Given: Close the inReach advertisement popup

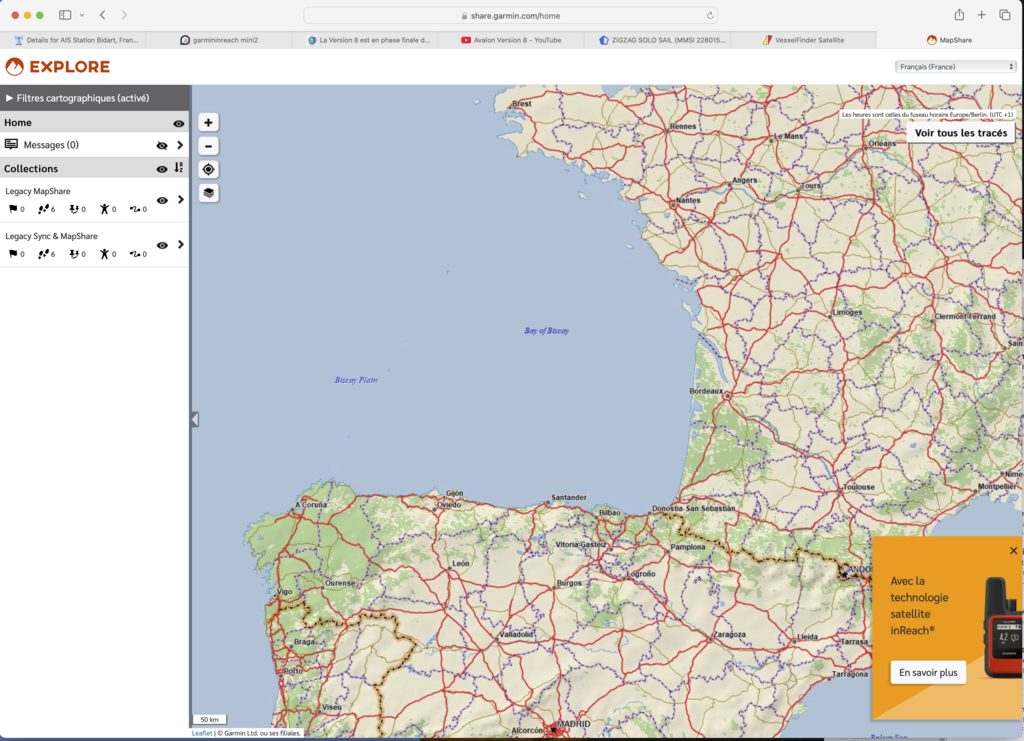Looking at the screenshot, I should point(1013,551).
